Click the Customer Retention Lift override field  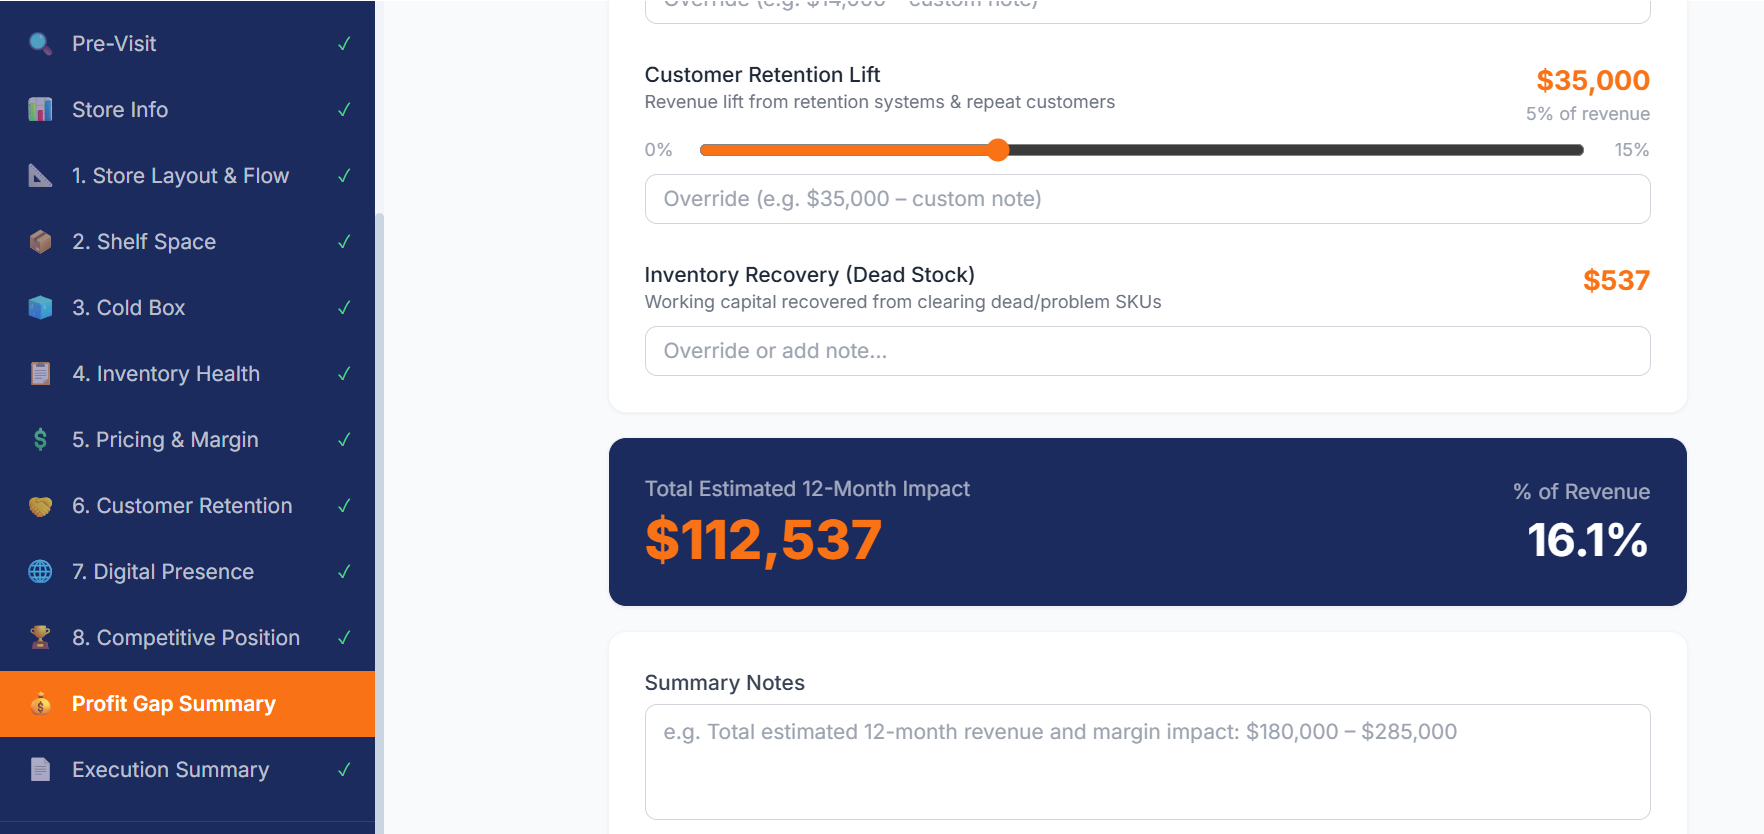click(x=1147, y=199)
